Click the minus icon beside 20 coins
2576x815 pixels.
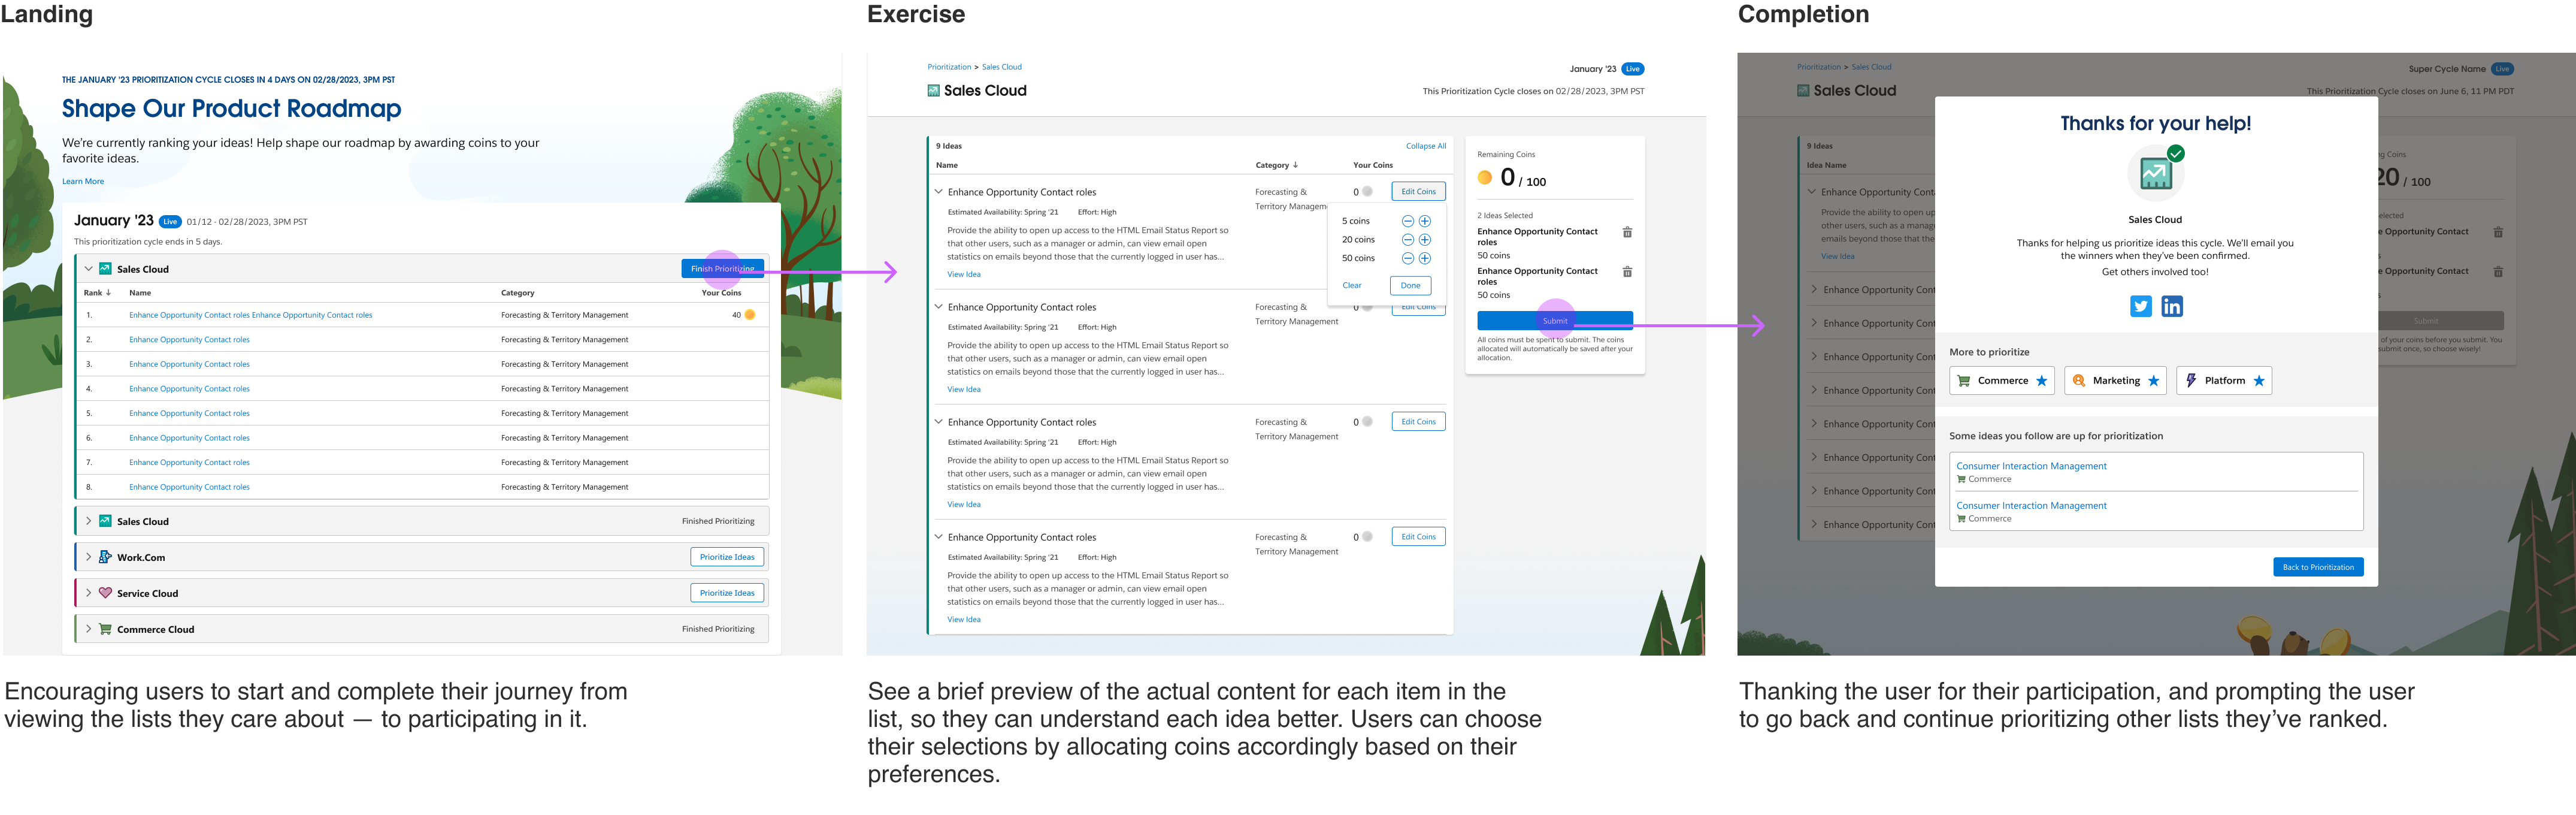[x=1408, y=240]
